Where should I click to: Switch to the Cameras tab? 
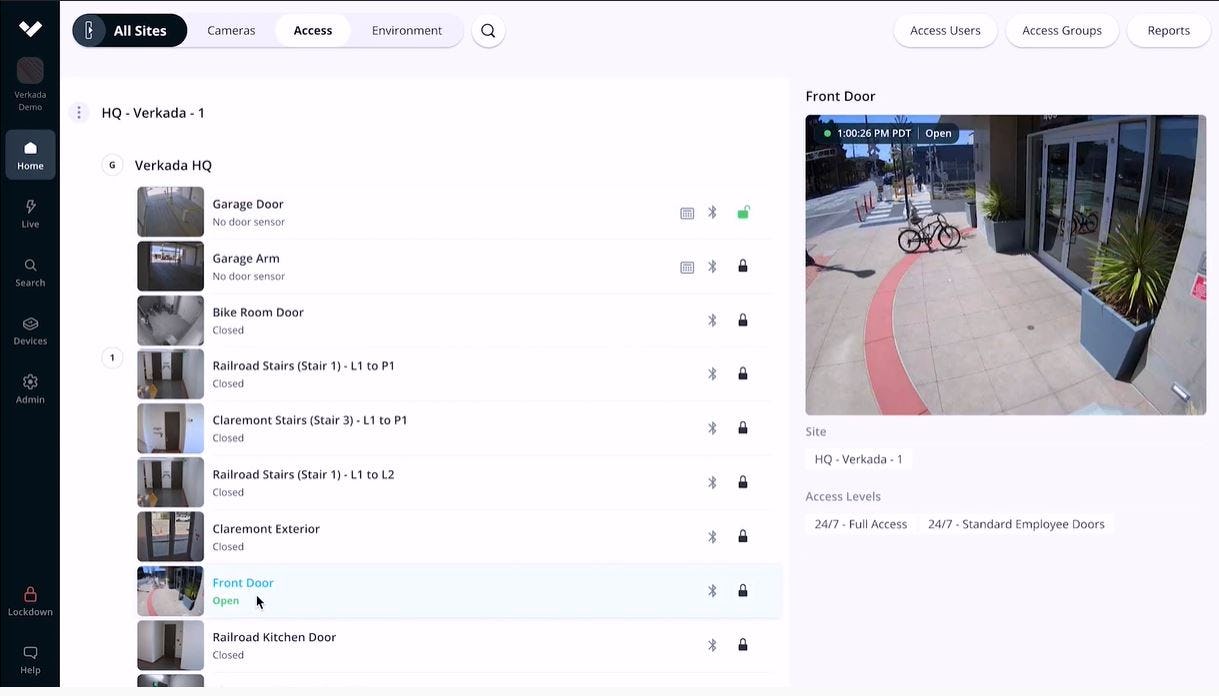point(231,30)
